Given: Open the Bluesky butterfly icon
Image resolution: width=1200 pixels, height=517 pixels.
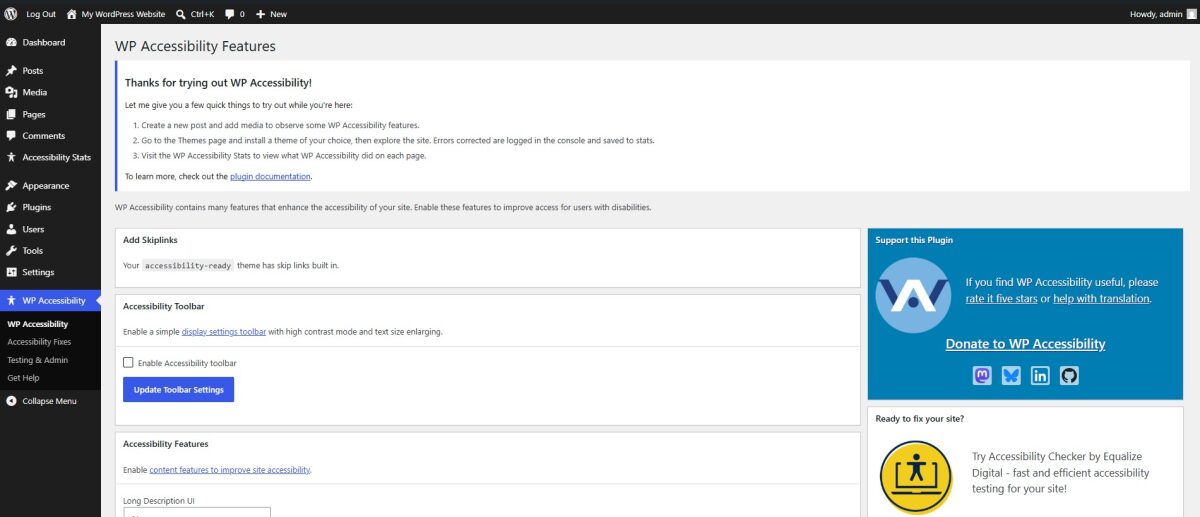Looking at the screenshot, I should point(1011,376).
